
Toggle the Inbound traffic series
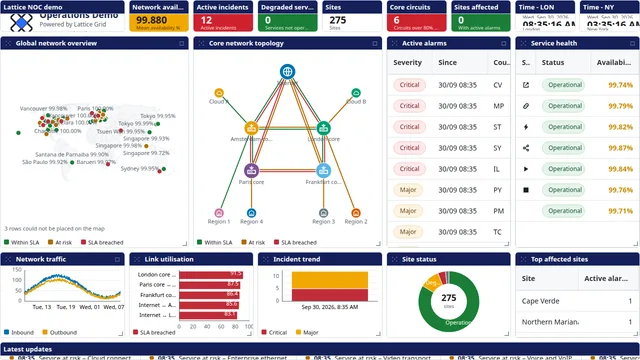pos(19,332)
